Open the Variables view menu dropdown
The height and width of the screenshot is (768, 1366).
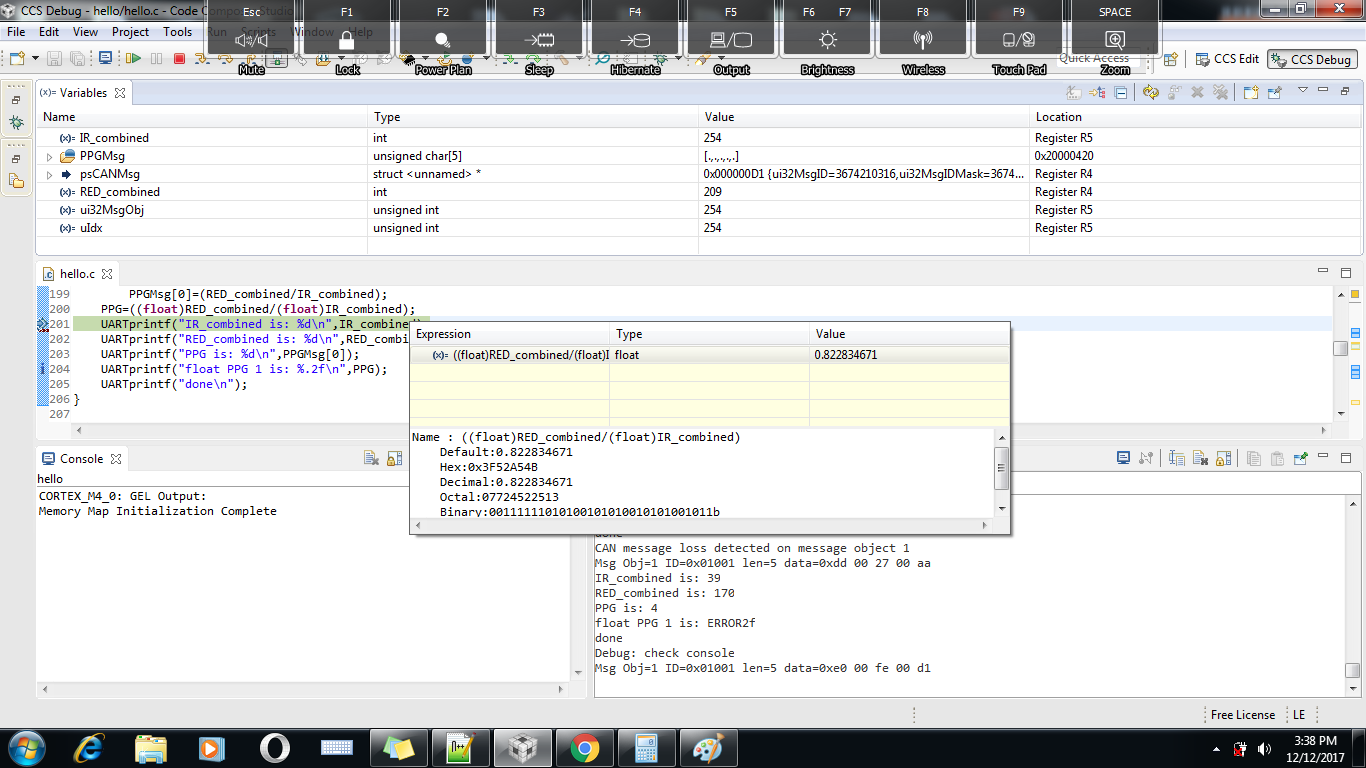click(x=1302, y=92)
